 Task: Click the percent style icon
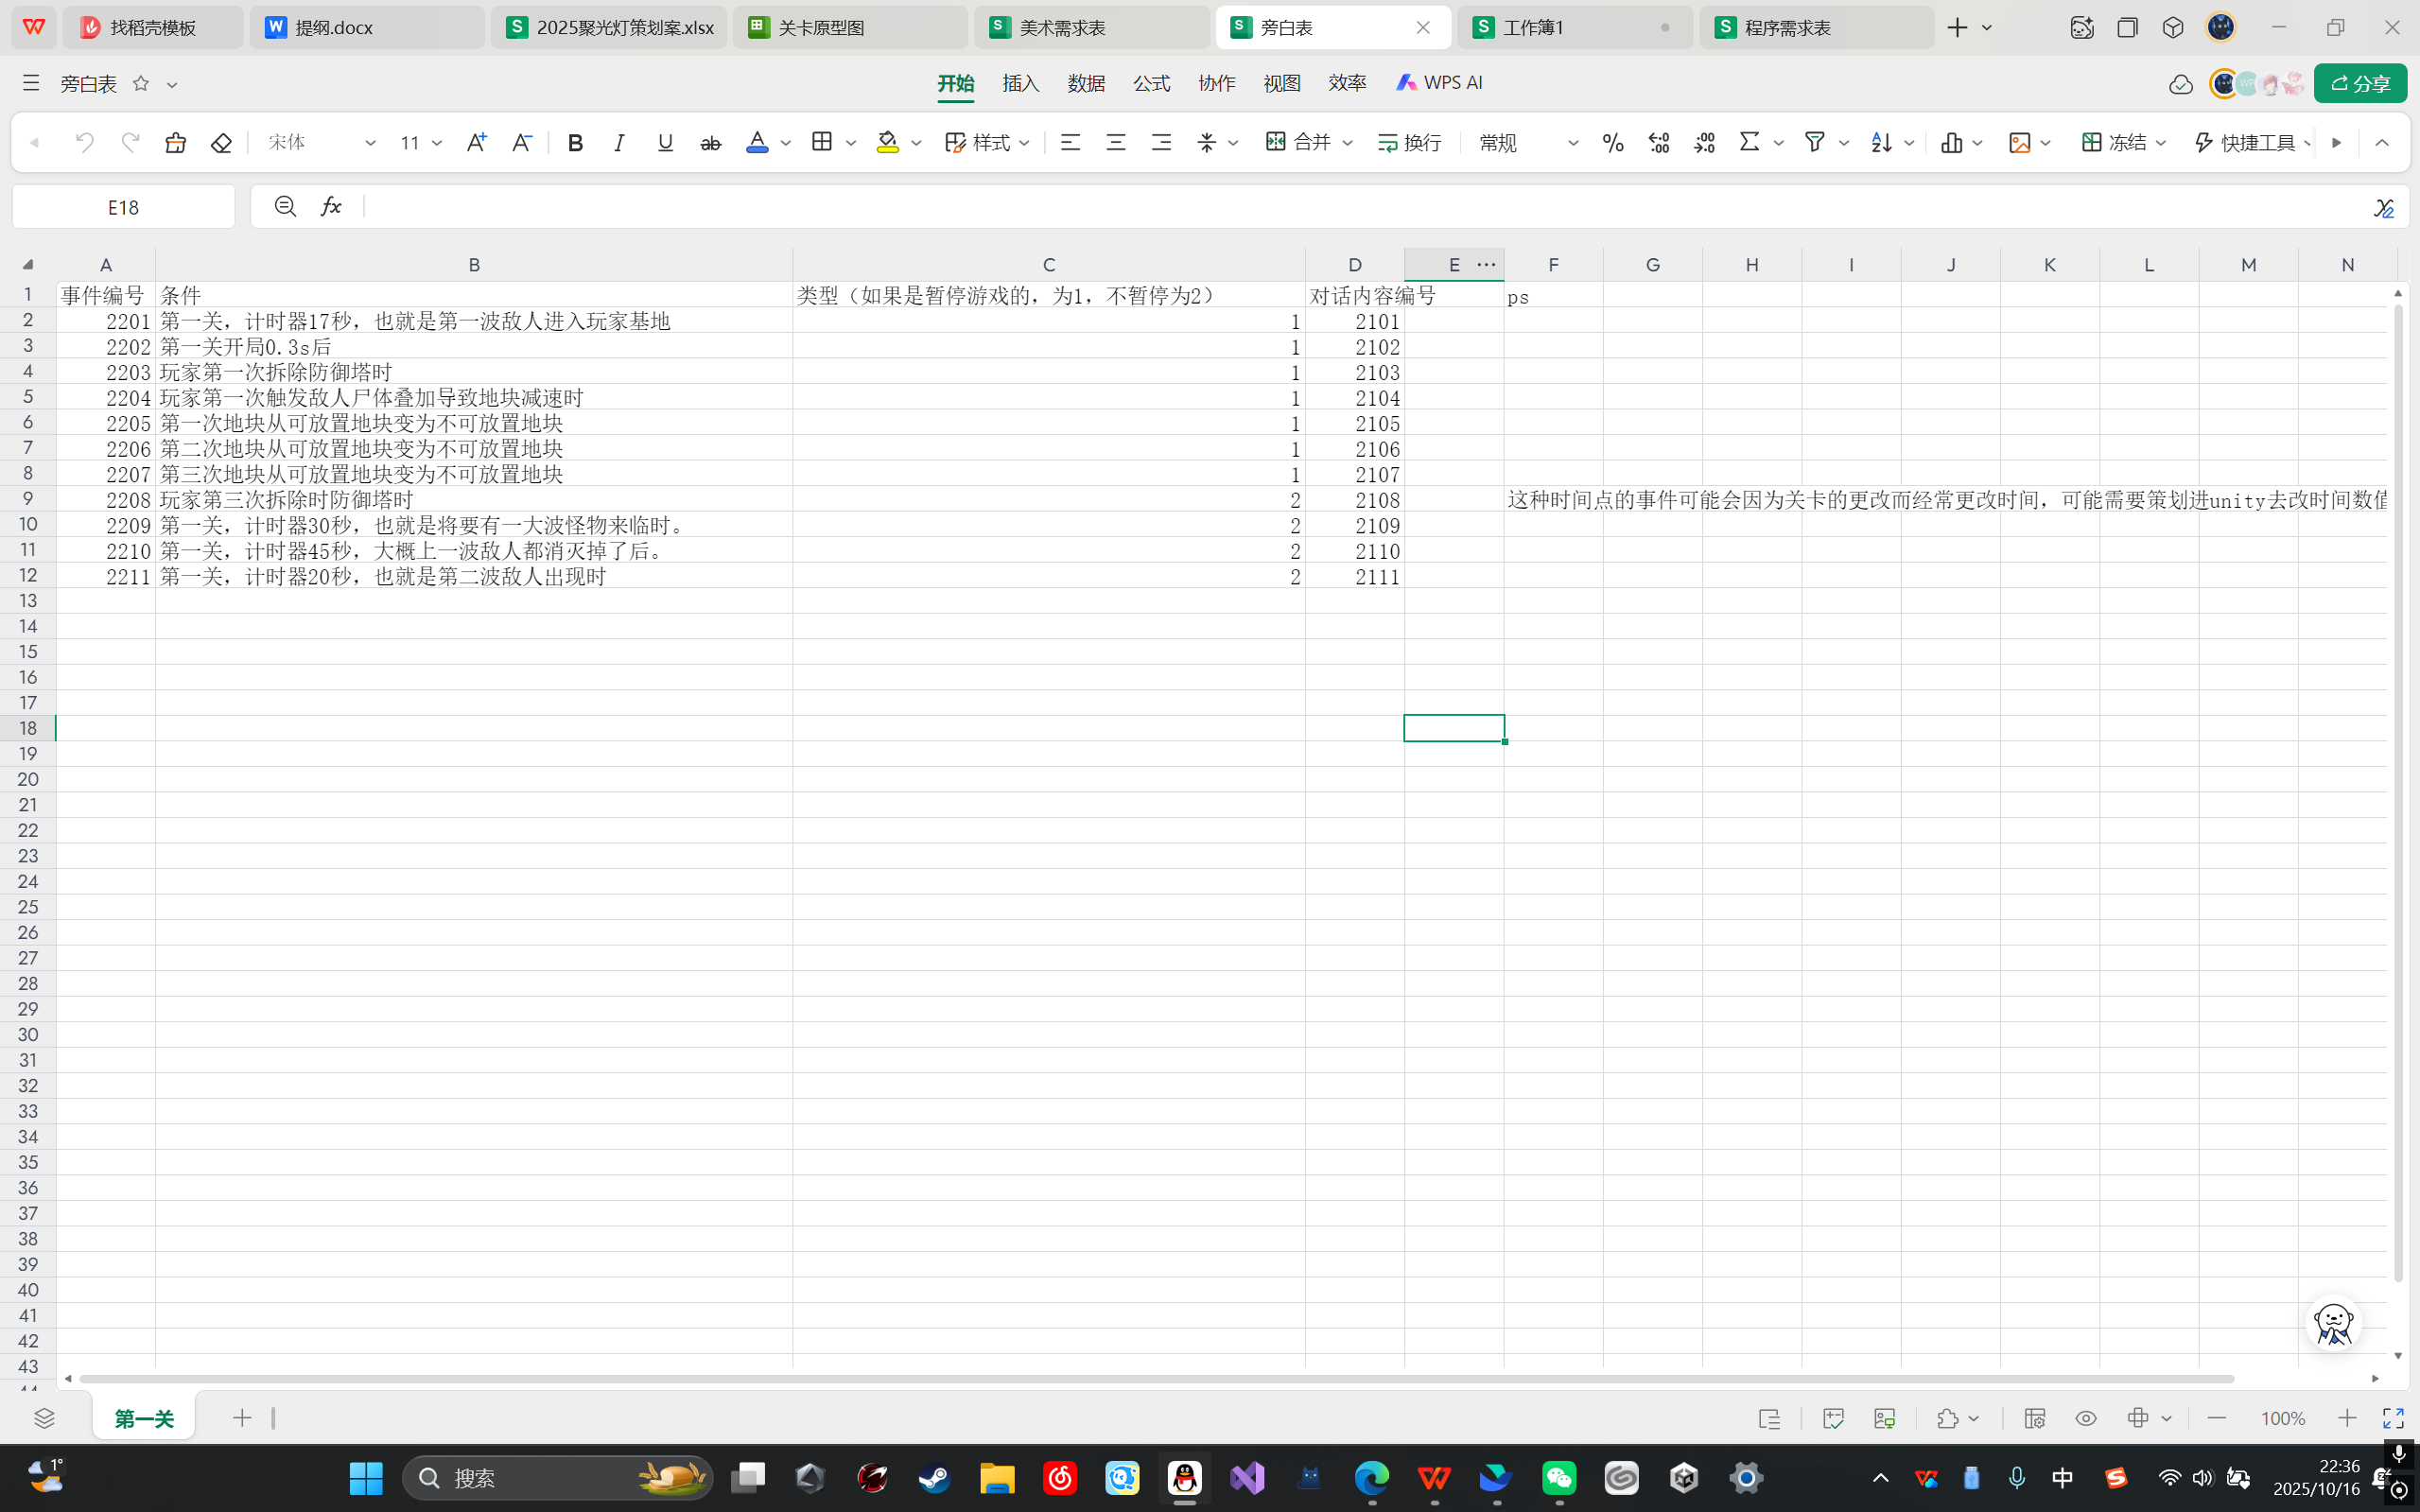tap(1612, 143)
